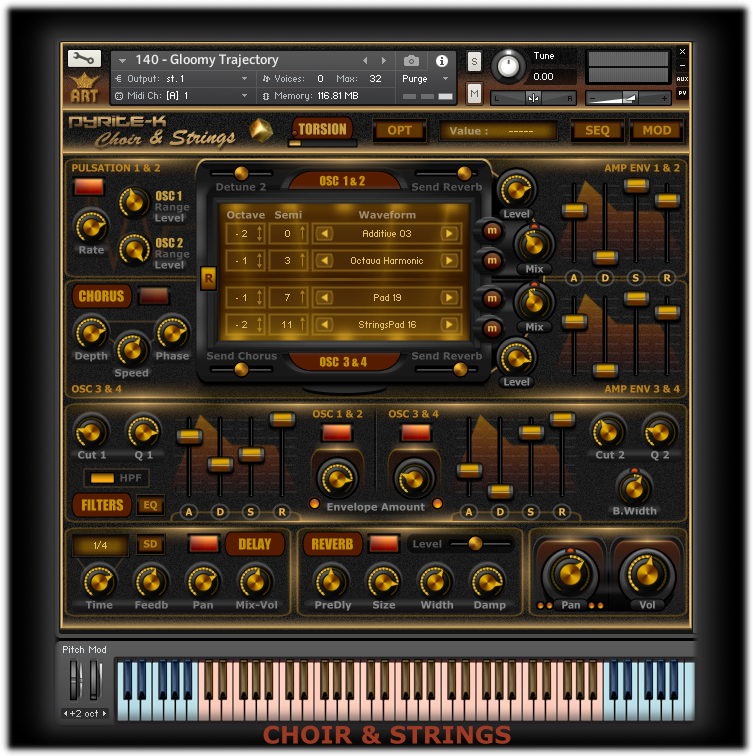Open the SEQ page

(596, 130)
